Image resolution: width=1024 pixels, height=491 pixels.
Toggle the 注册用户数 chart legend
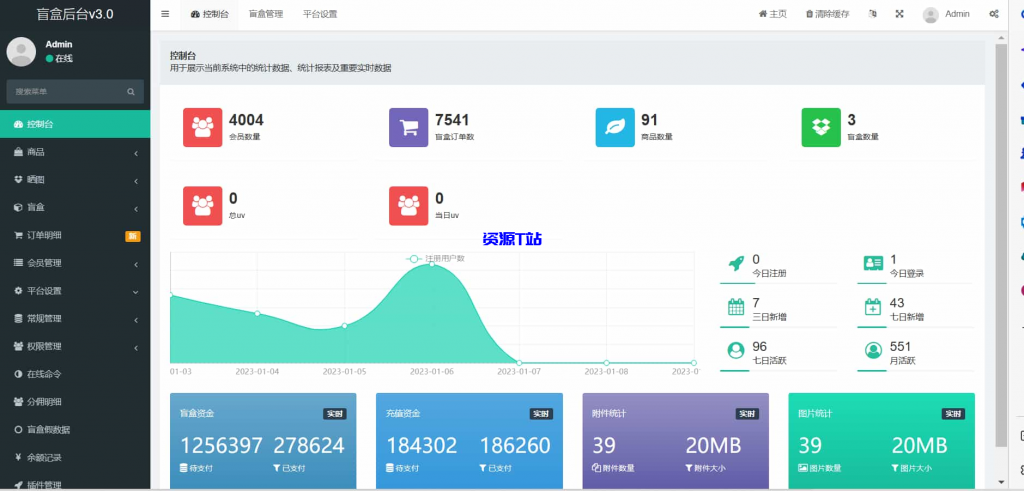[x=436, y=259]
